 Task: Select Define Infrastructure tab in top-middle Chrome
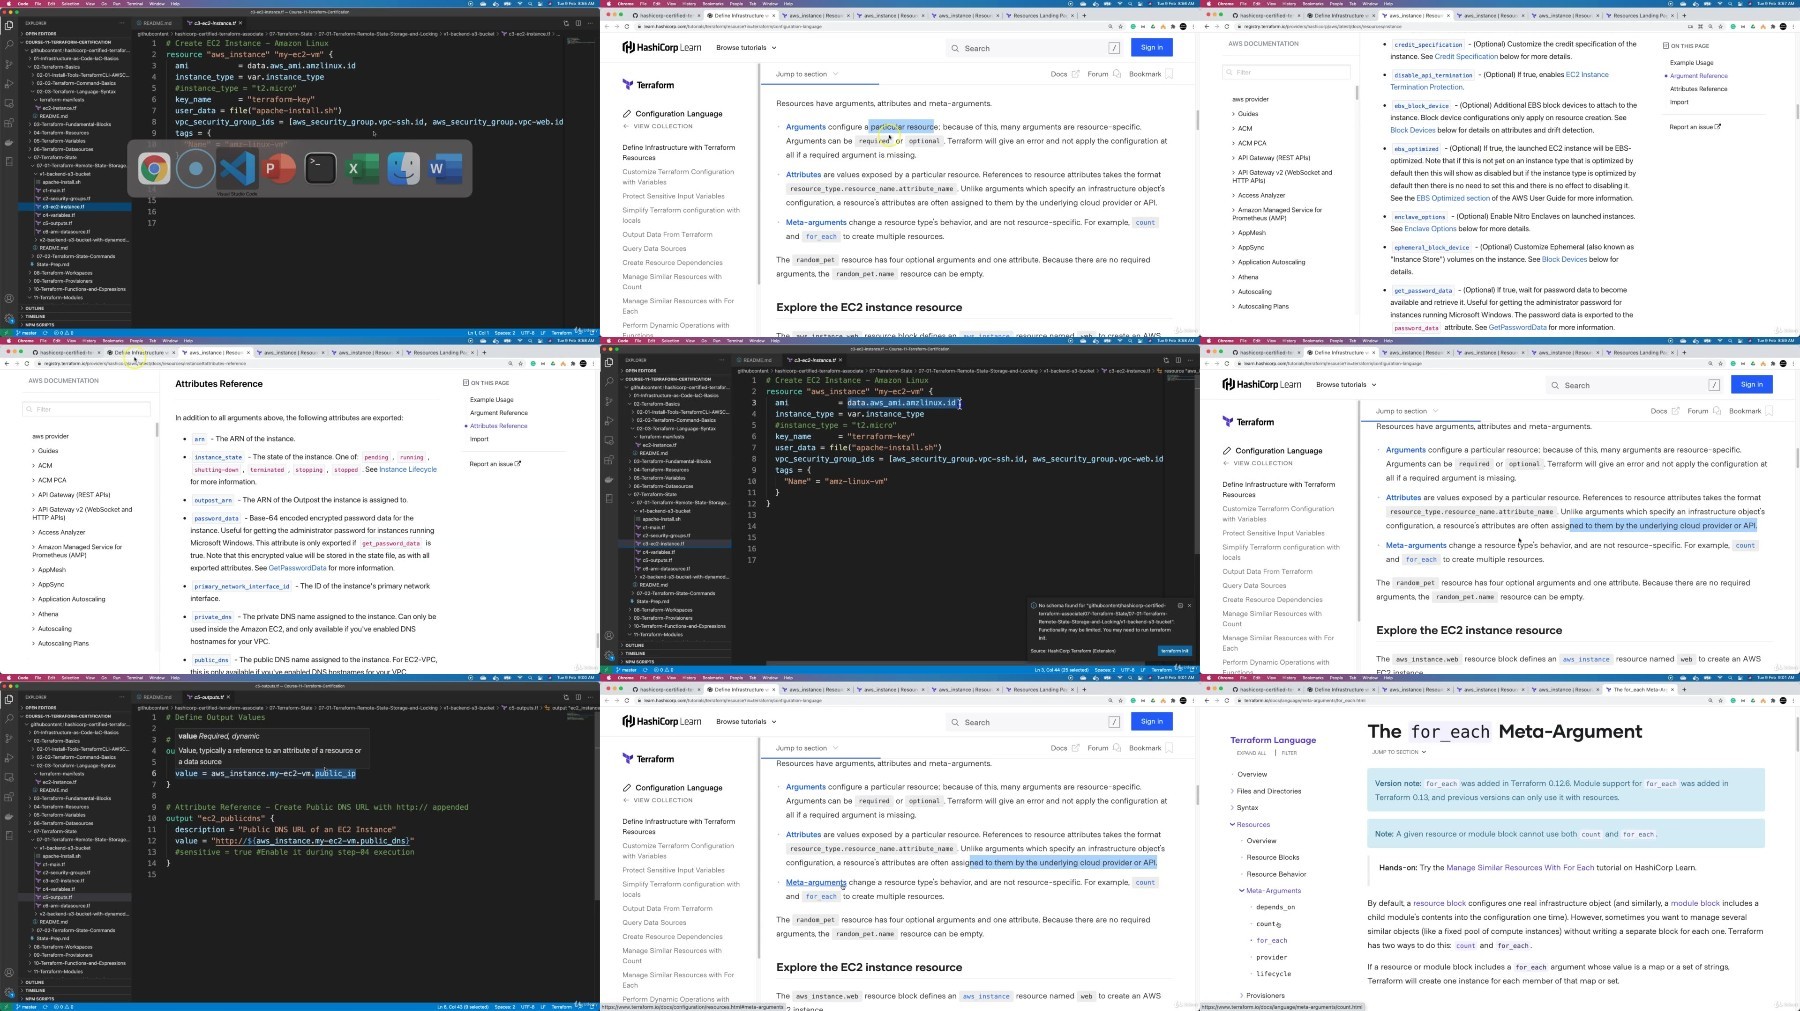point(740,16)
